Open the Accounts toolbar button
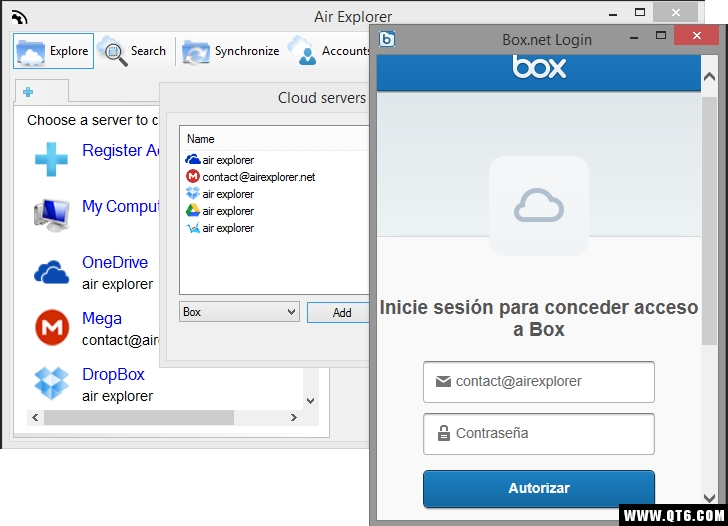 pyautogui.click(x=328, y=51)
